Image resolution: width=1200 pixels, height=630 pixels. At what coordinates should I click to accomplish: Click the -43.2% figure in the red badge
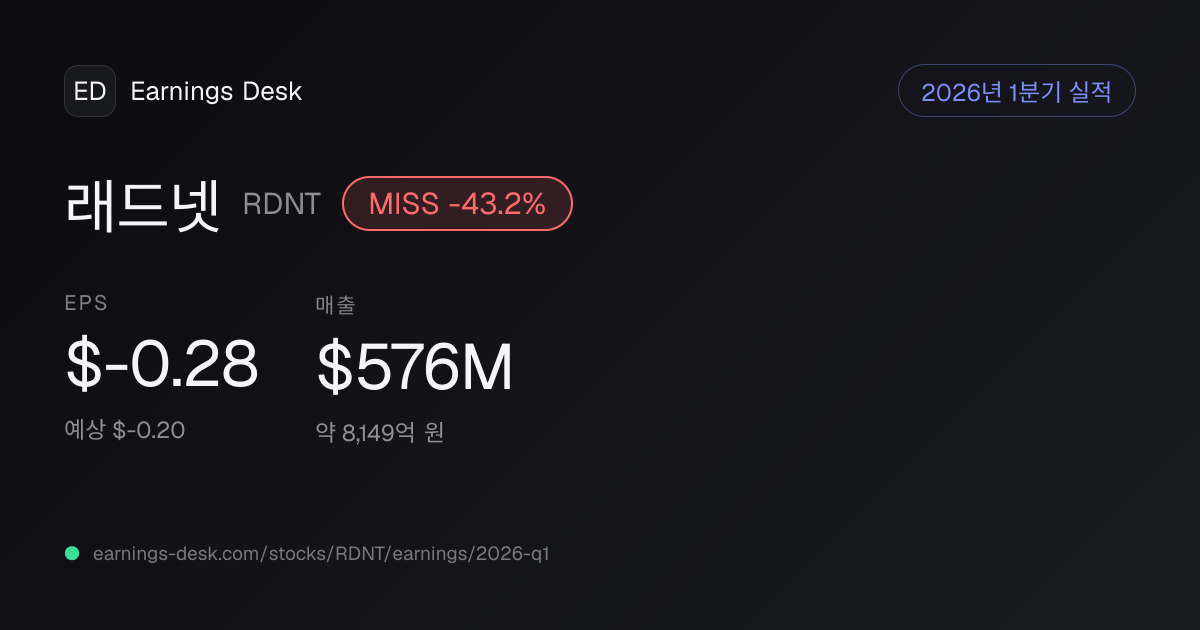pyautogui.click(x=497, y=204)
